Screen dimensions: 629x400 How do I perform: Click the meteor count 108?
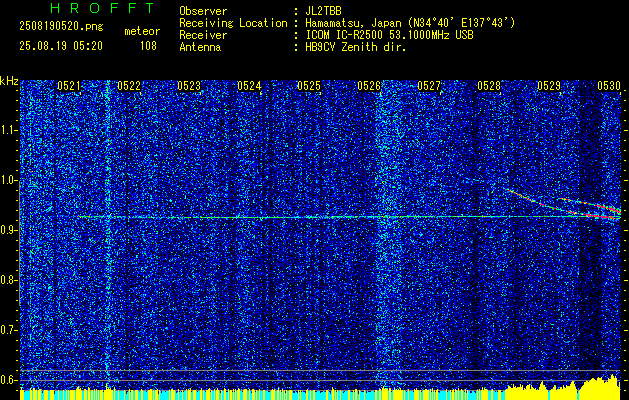[x=148, y=46]
